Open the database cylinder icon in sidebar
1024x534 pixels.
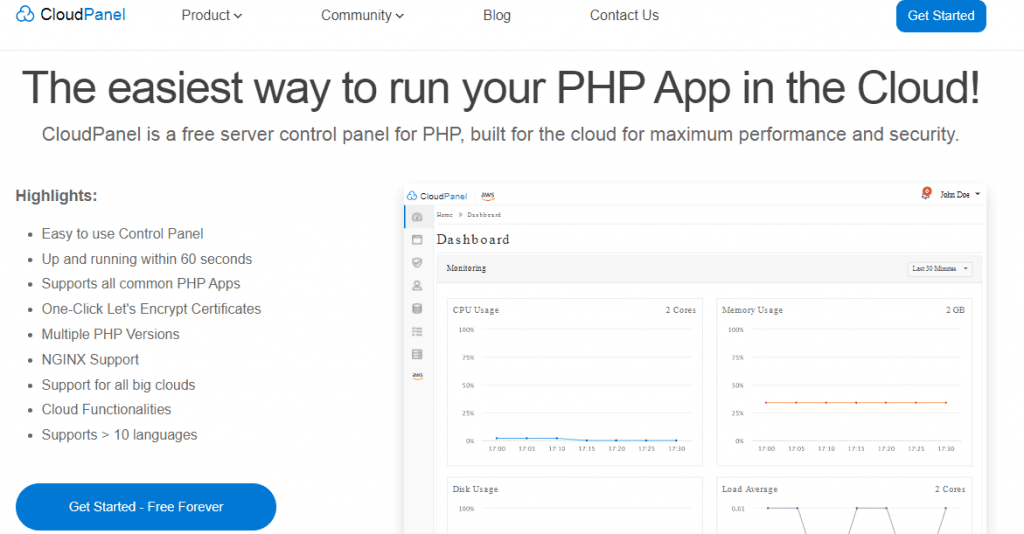click(417, 308)
